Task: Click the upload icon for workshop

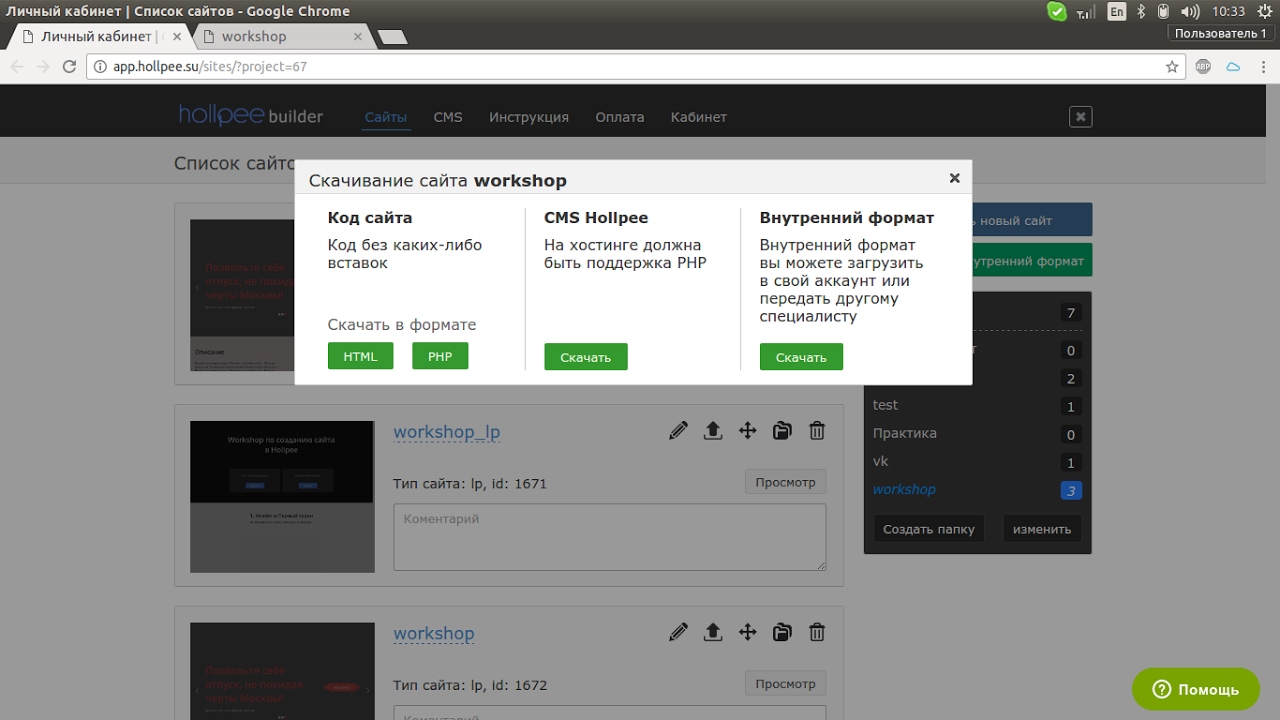Action: click(713, 632)
